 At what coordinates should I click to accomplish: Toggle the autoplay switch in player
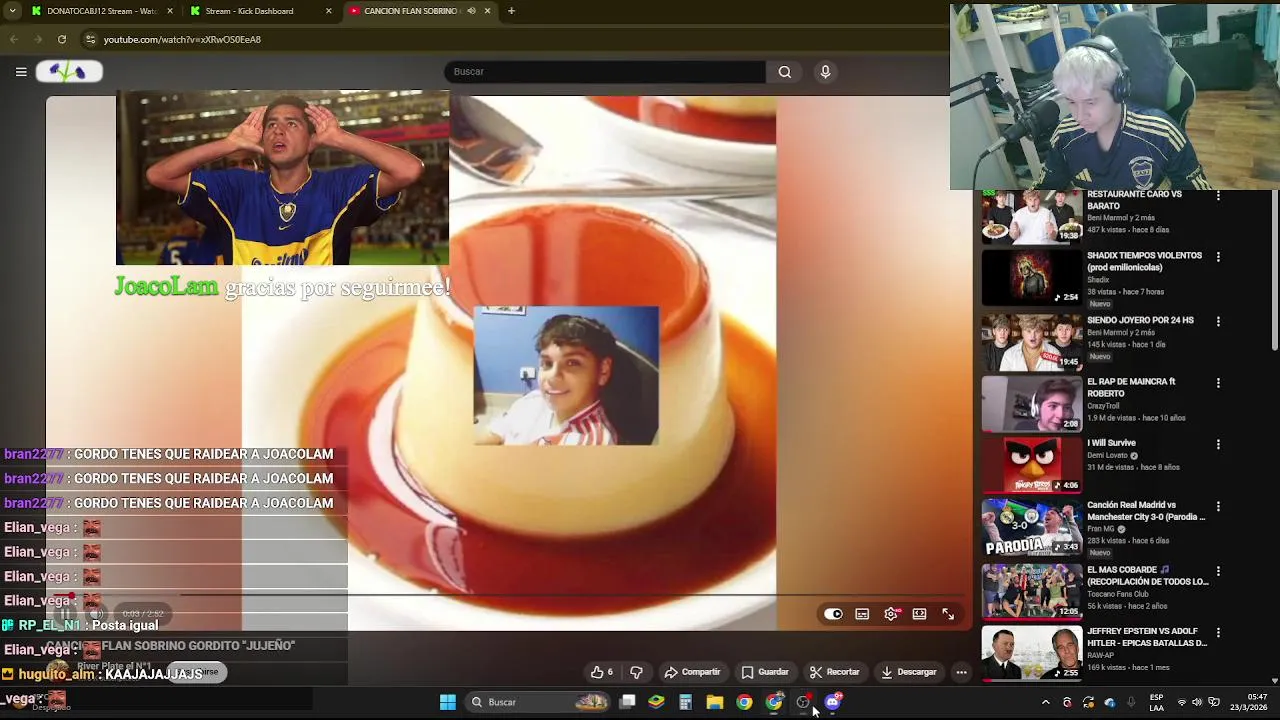point(833,614)
